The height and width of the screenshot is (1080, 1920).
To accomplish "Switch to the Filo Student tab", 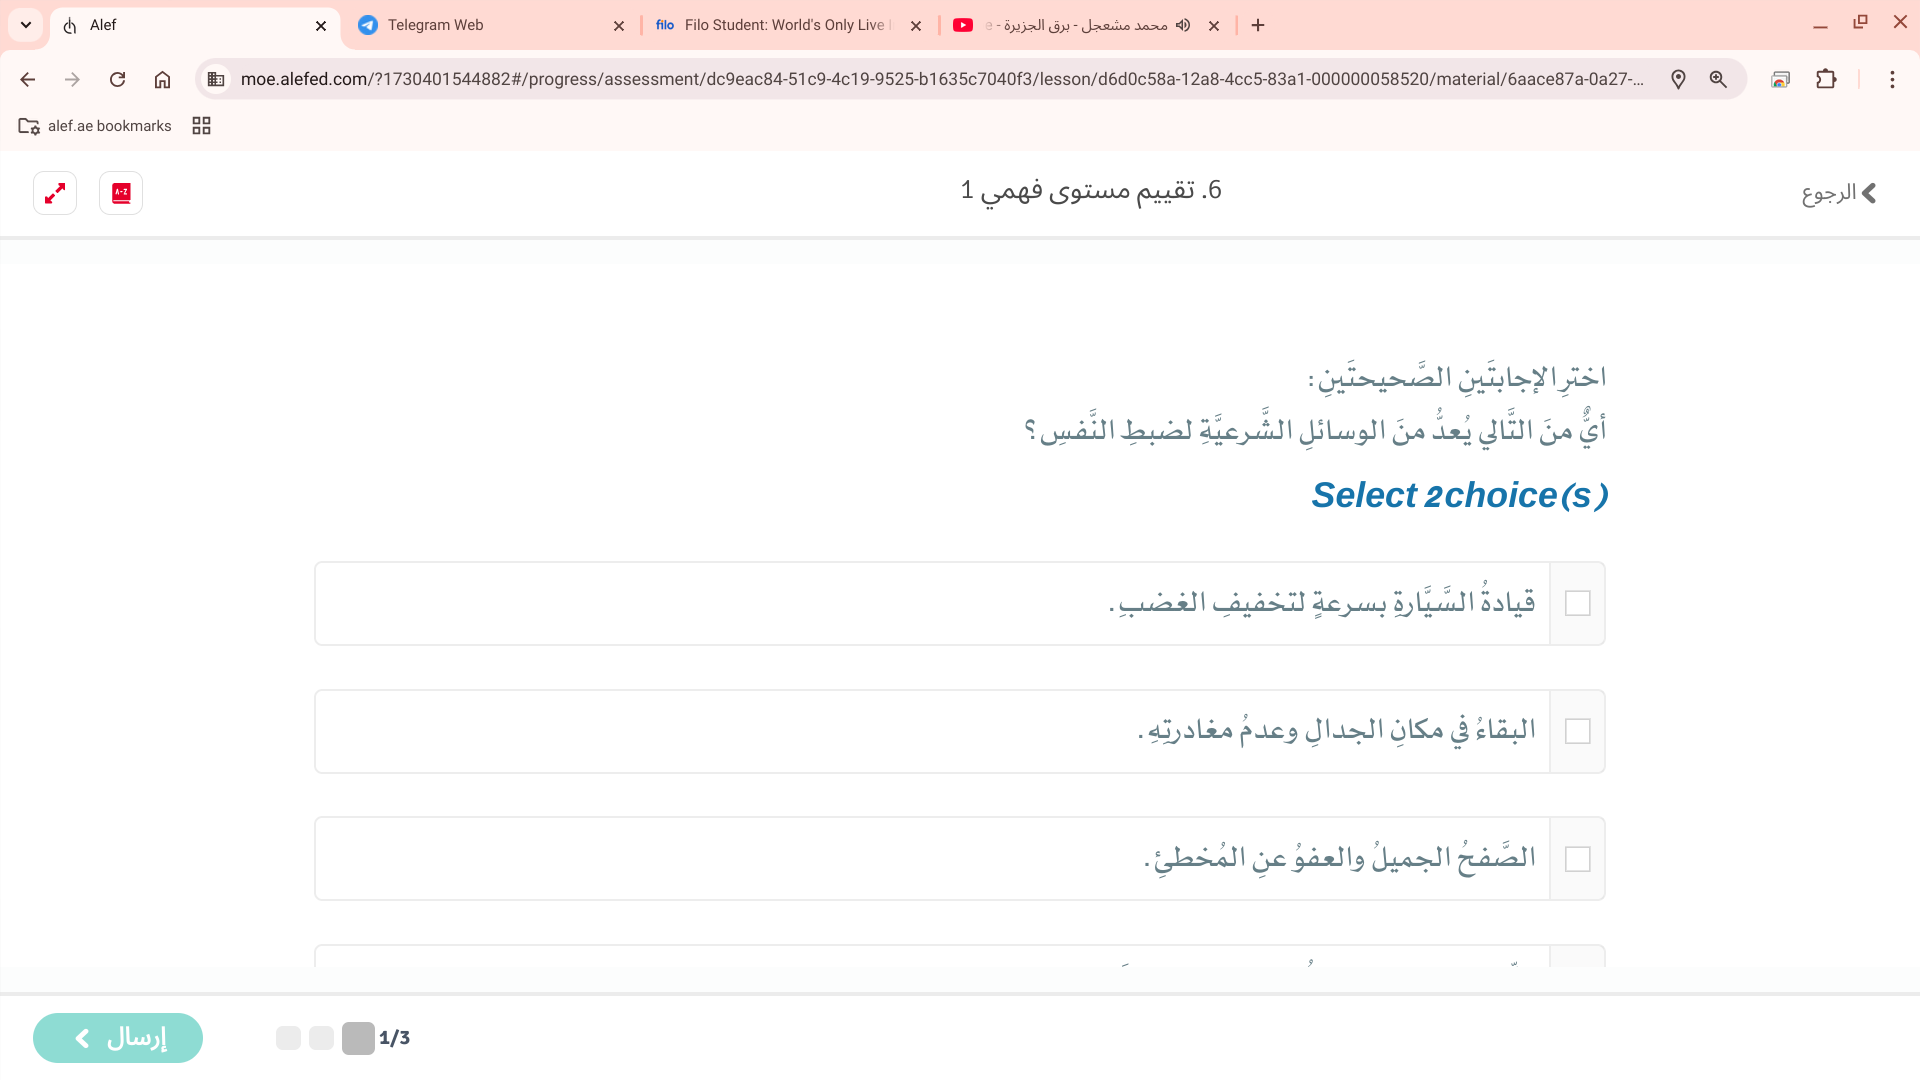I will [780, 25].
